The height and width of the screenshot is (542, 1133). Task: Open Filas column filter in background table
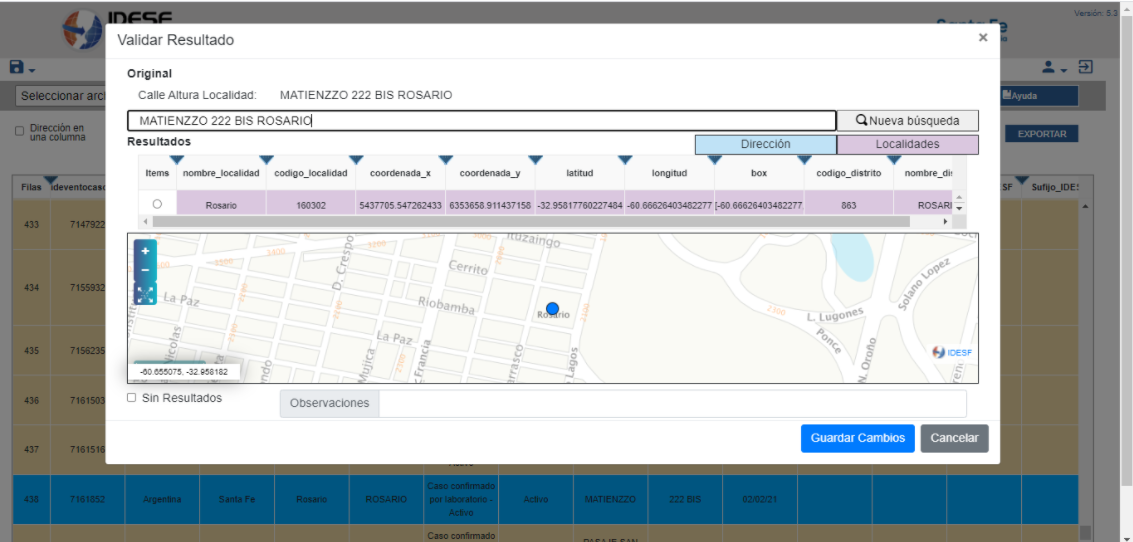click(50, 180)
